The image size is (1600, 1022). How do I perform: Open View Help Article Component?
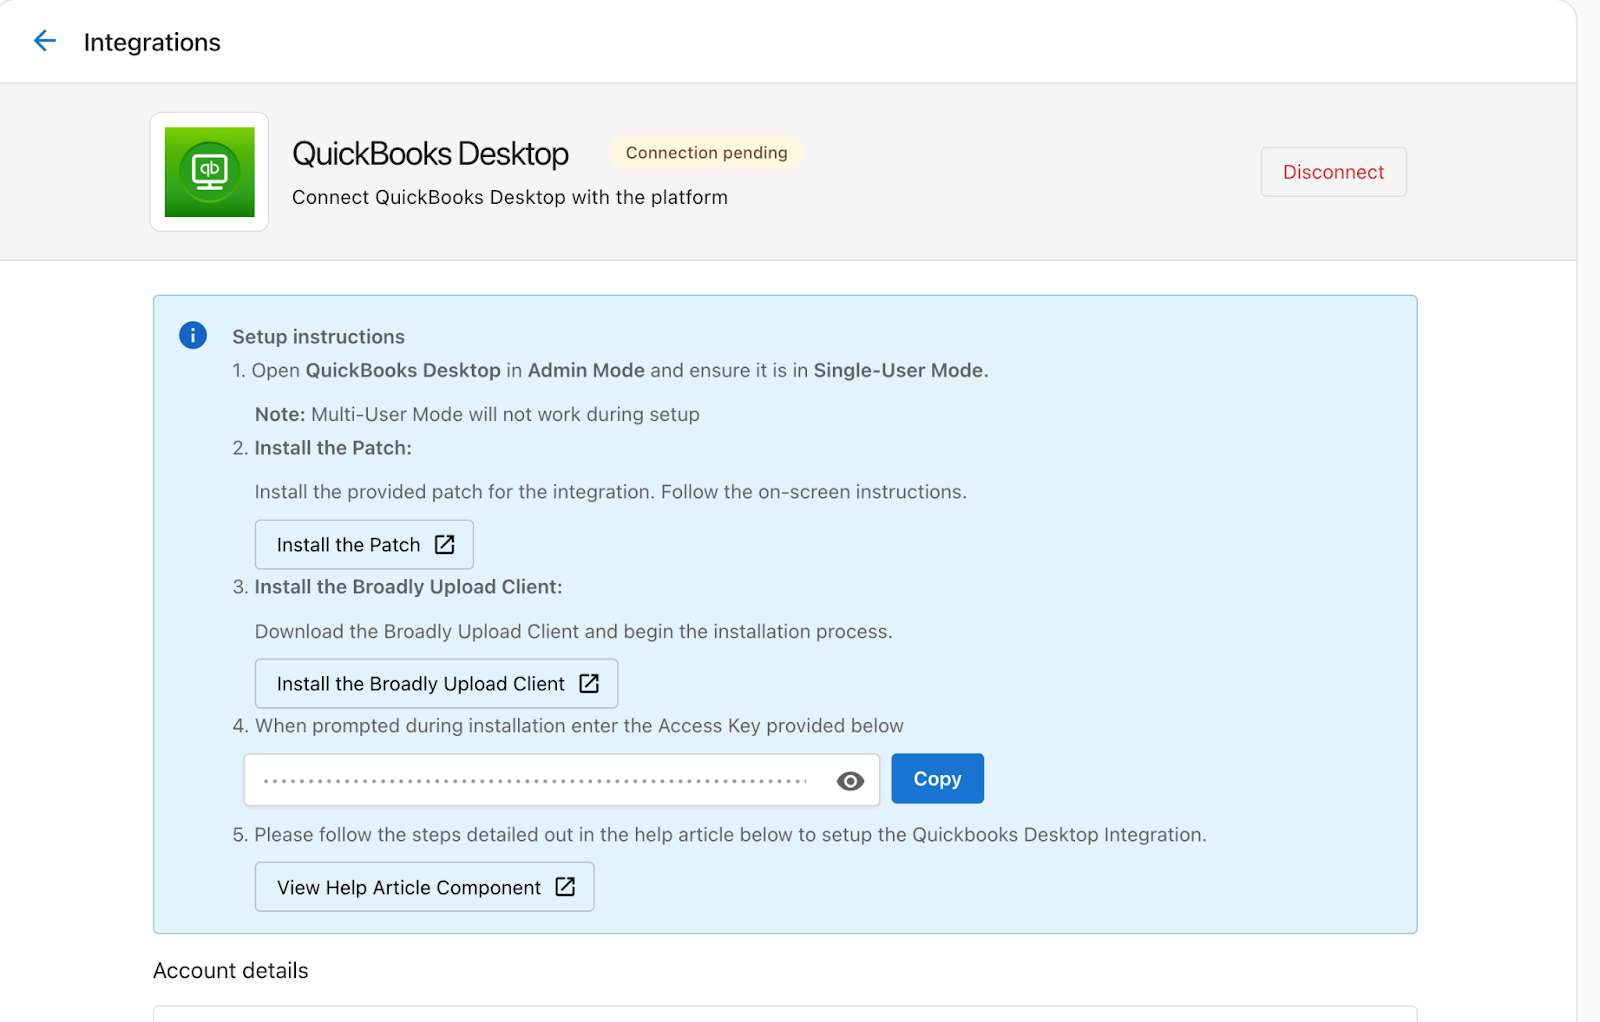(424, 887)
